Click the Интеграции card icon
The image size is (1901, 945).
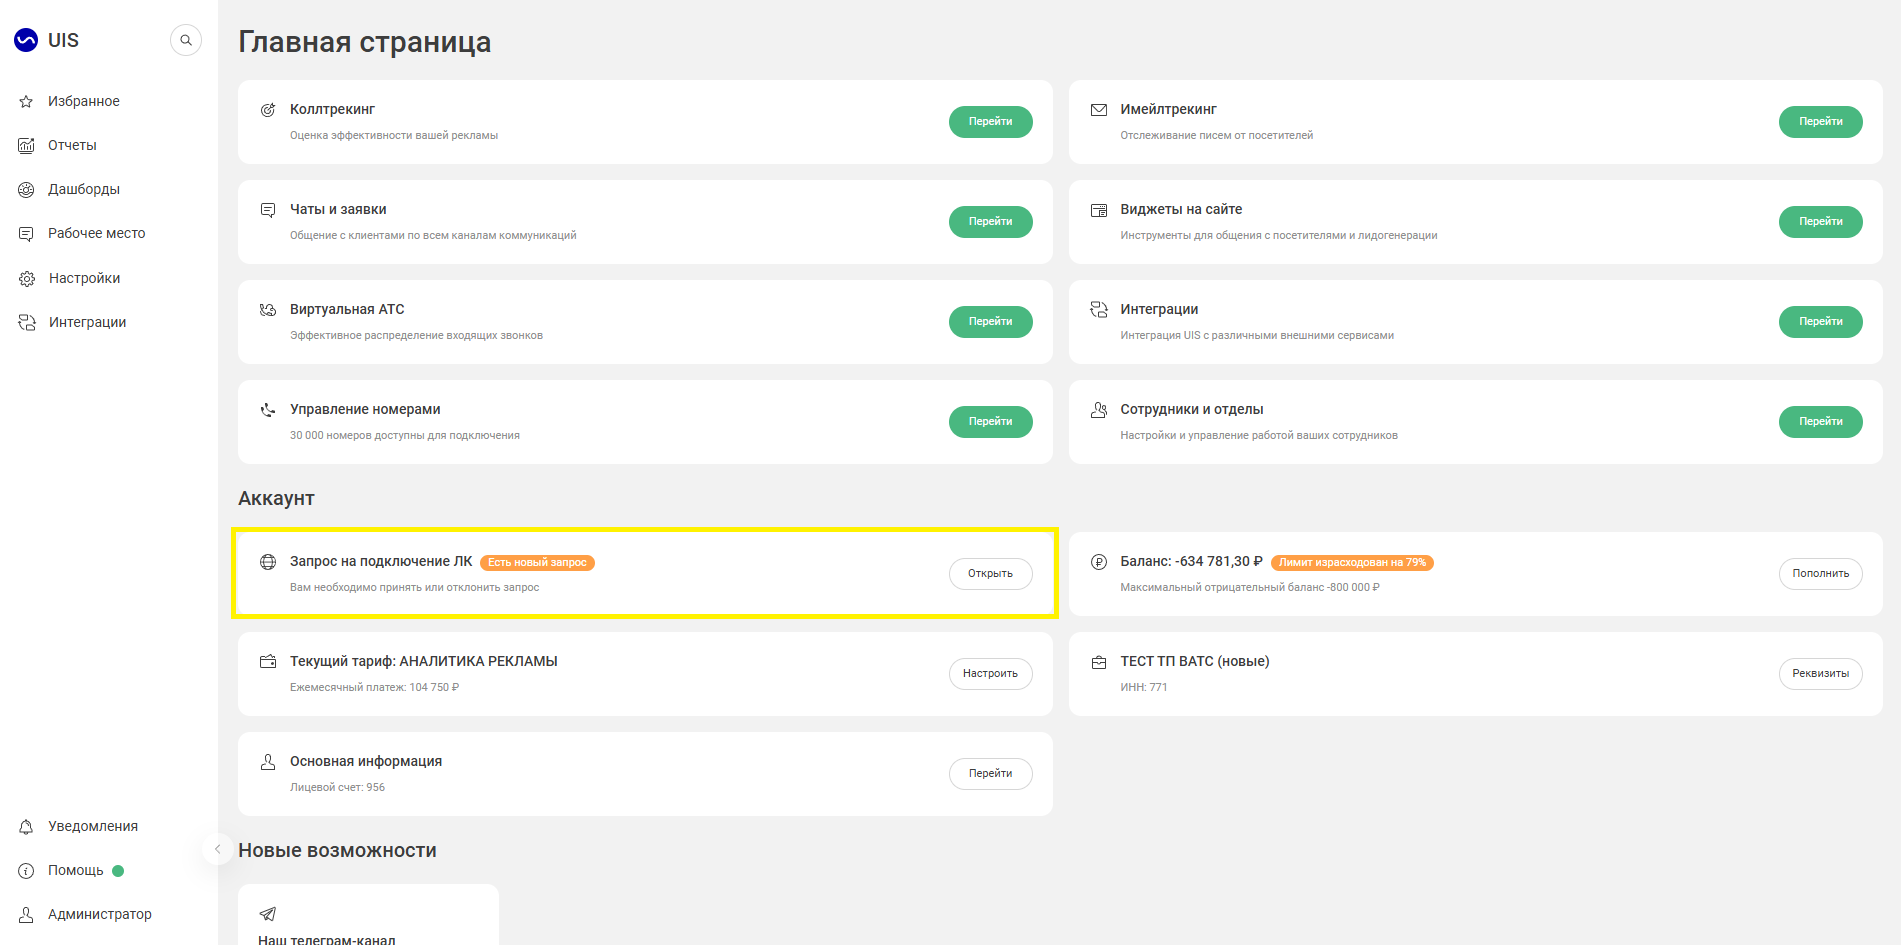coord(1099,310)
